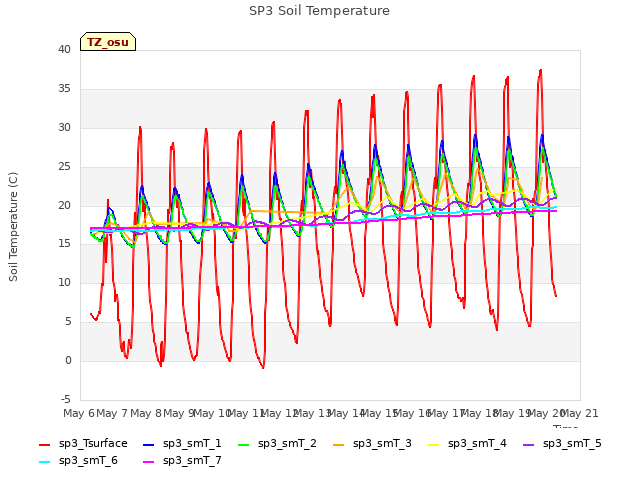This screenshot has width=640, height=480.
Task: Click the yellow sp3_smT_4 legend swatch
Action: (433, 444)
